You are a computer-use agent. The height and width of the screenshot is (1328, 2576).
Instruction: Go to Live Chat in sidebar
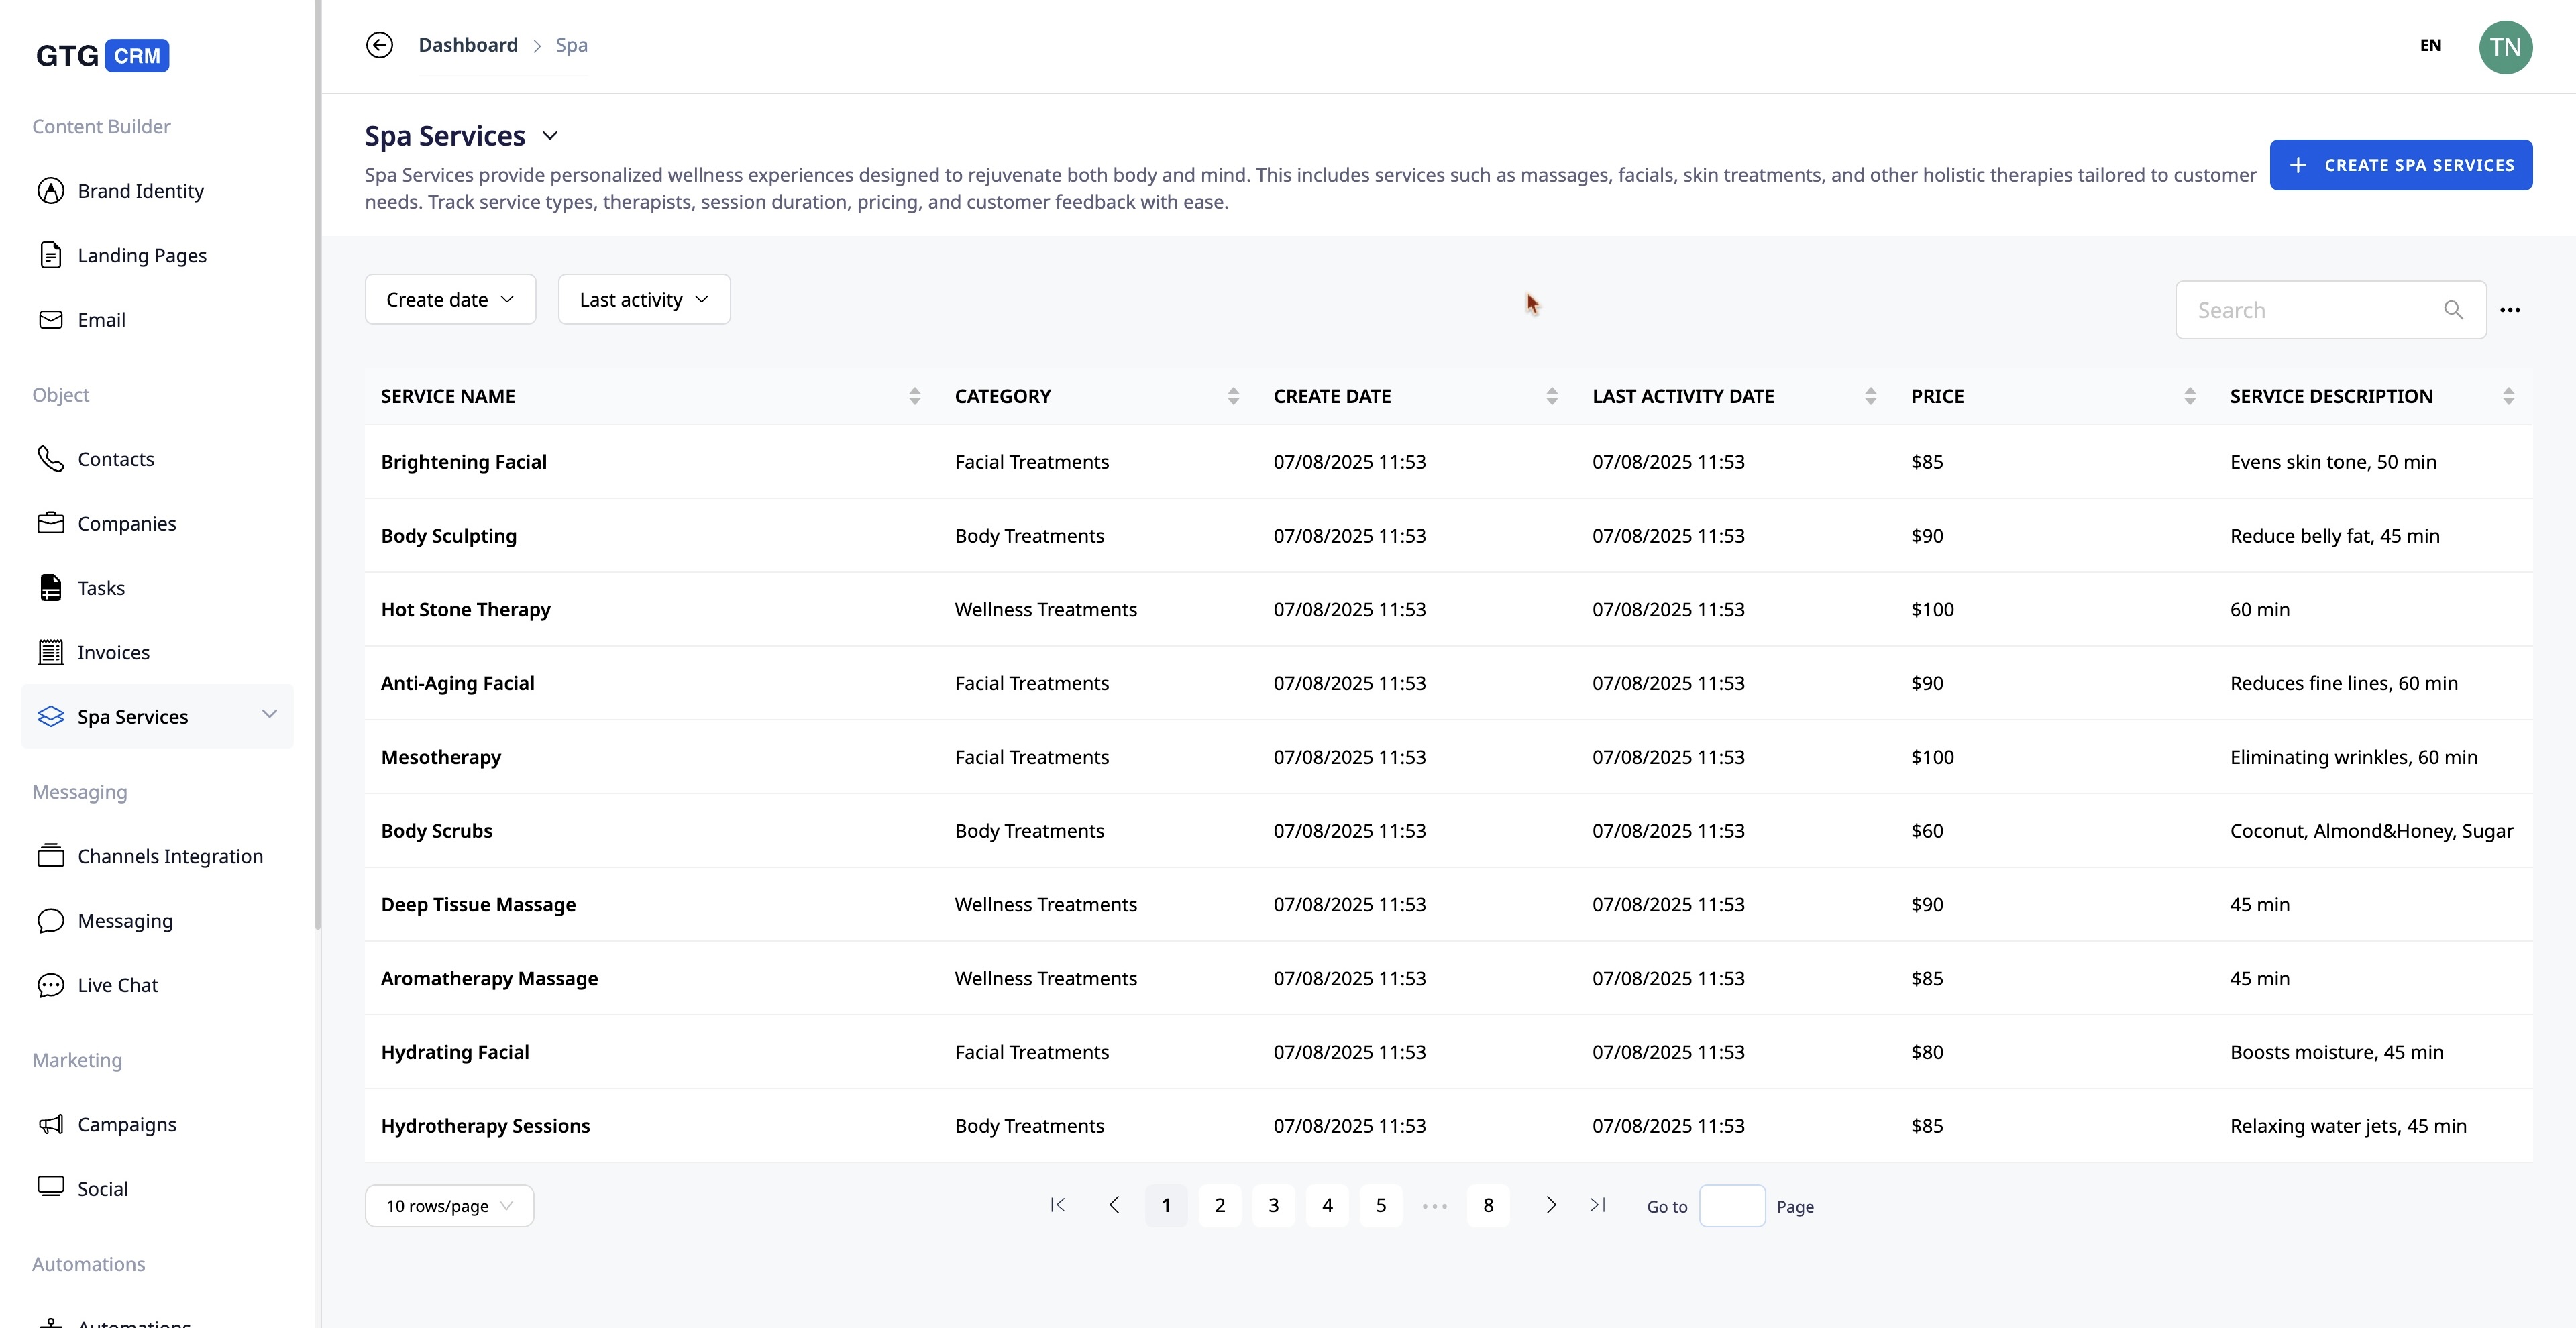(x=117, y=985)
